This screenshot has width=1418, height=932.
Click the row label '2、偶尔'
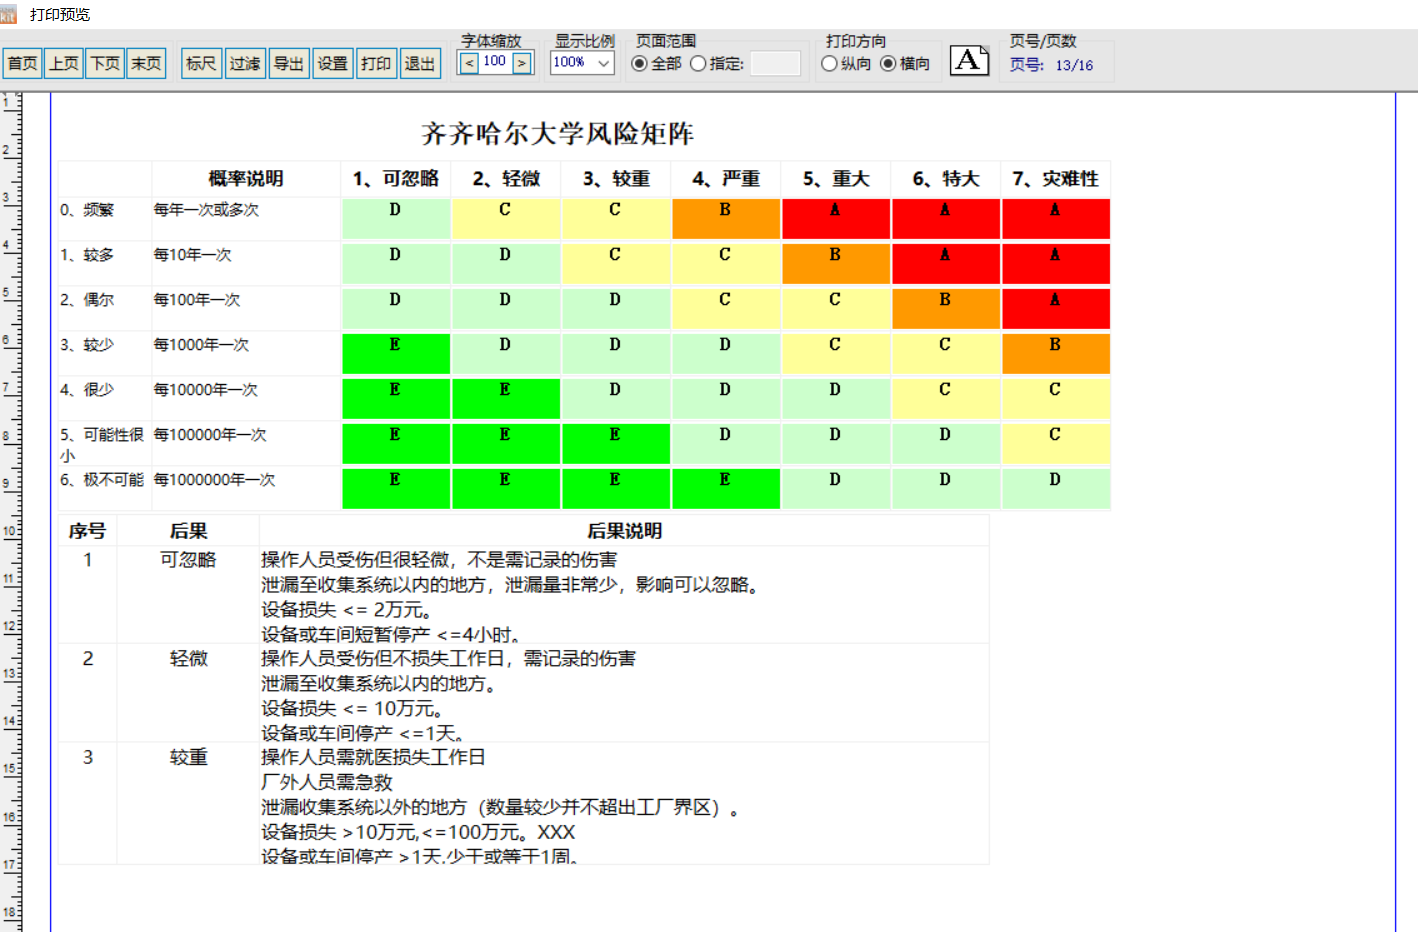[87, 300]
